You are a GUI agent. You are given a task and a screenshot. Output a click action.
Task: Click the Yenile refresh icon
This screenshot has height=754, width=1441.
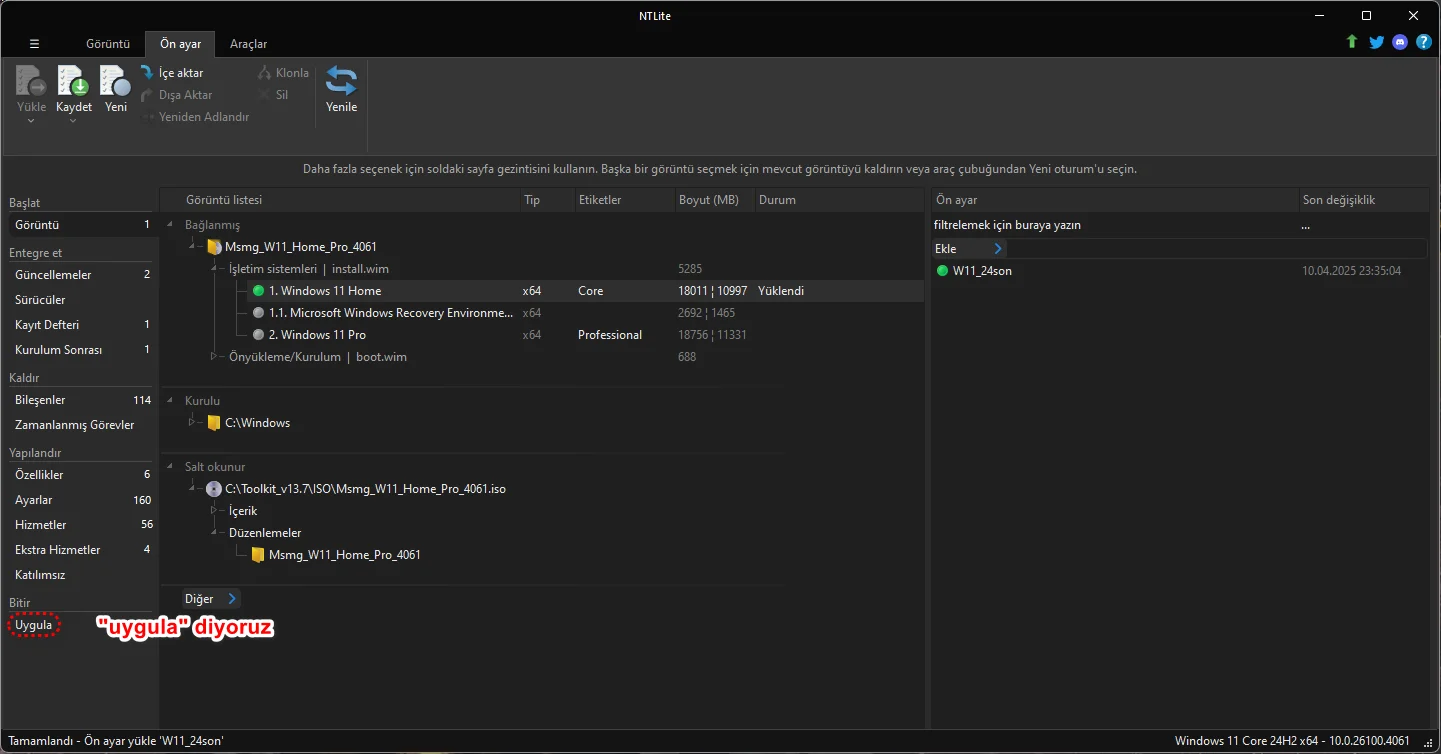[x=341, y=81]
